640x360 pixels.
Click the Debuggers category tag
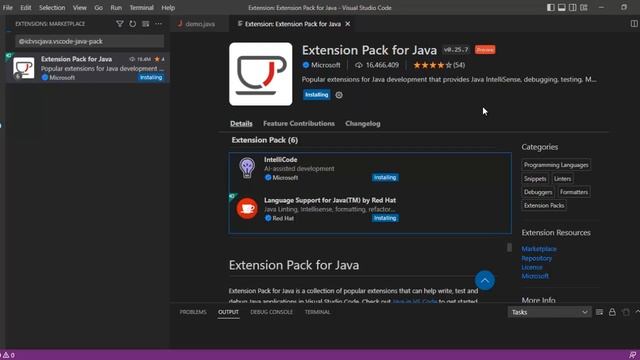click(538, 192)
